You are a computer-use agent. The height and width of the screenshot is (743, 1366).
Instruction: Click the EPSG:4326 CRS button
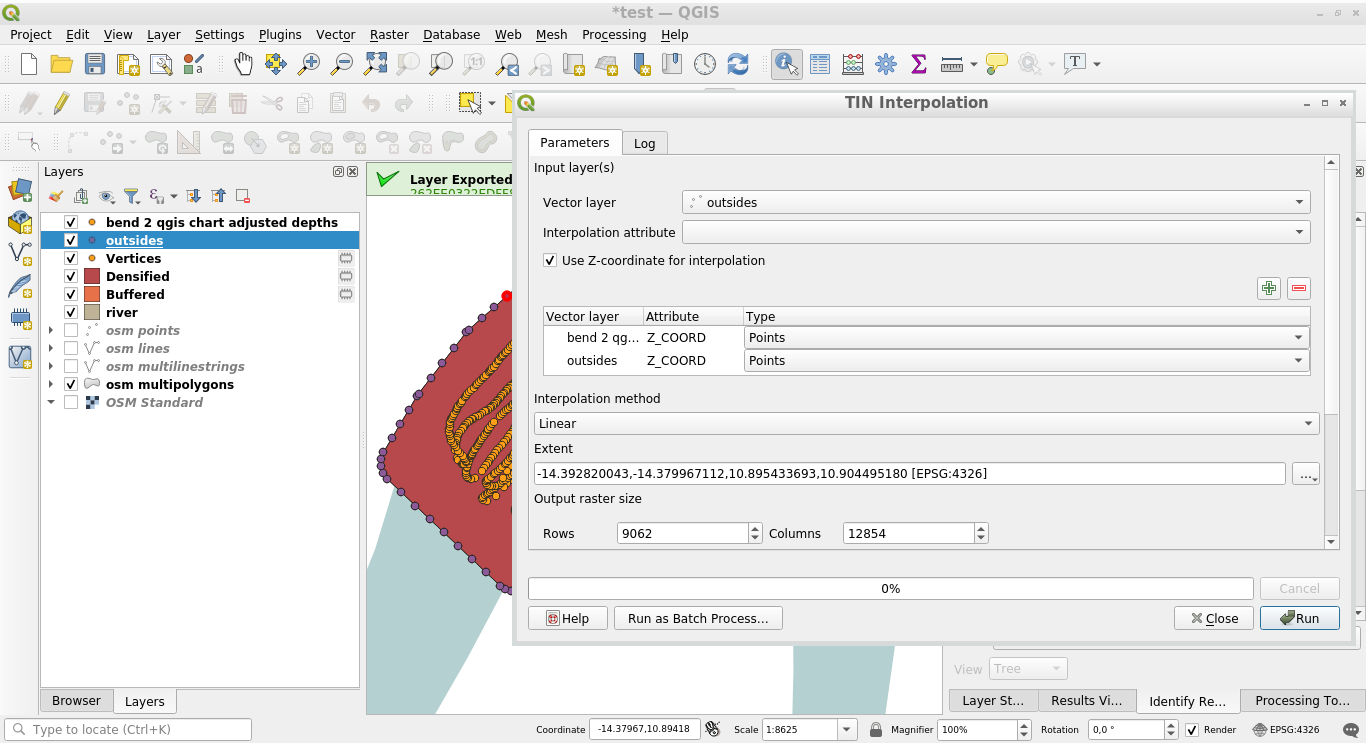pyautogui.click(x=1287, y=730)
